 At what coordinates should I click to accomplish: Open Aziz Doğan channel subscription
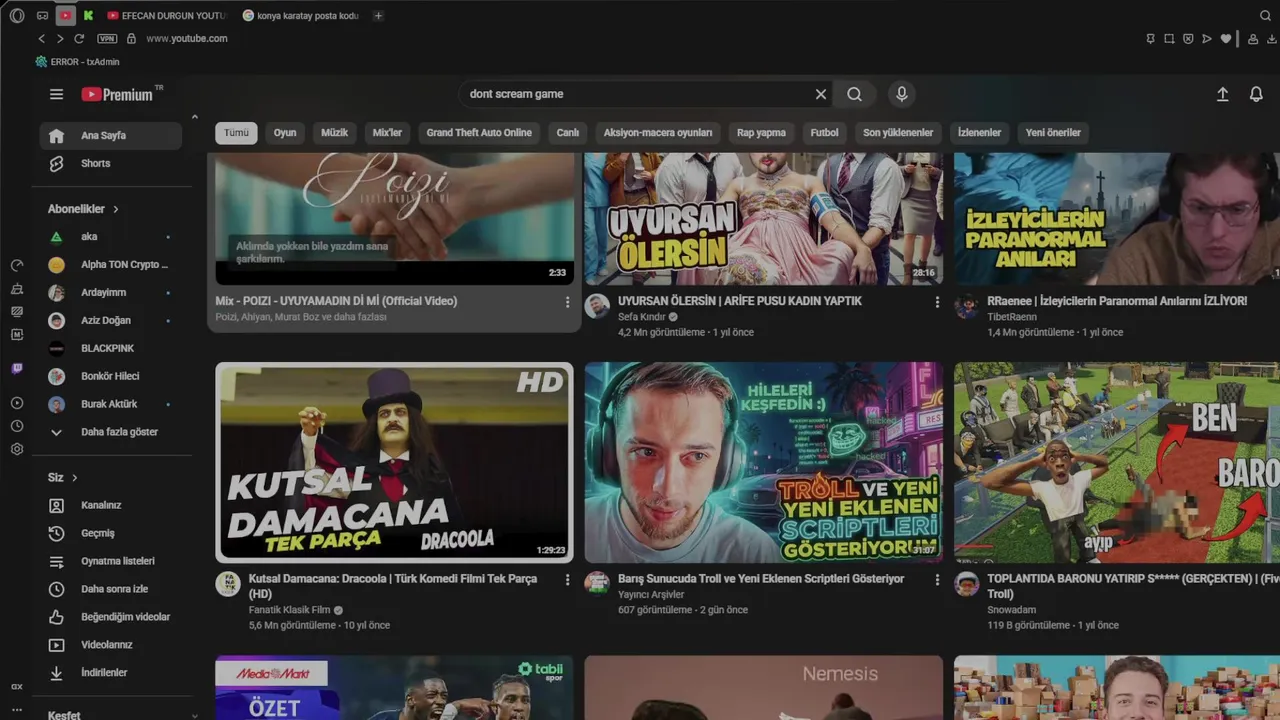click(x=110, y=321)
